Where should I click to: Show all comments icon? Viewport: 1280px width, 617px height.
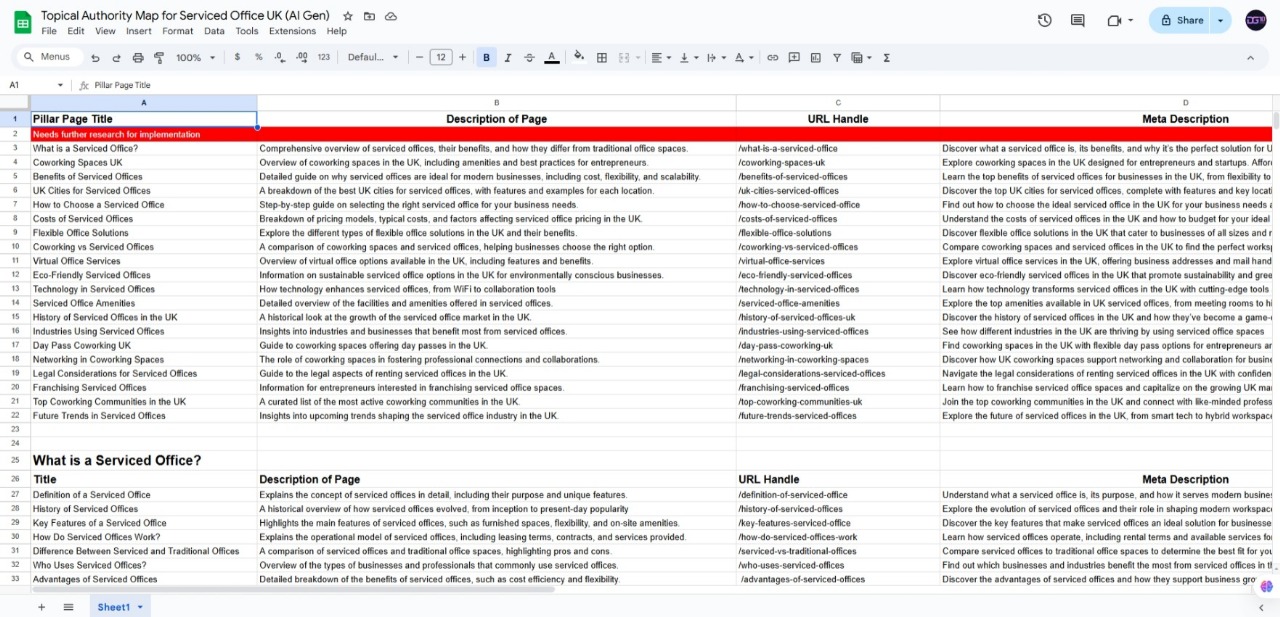click(1078, 20)
